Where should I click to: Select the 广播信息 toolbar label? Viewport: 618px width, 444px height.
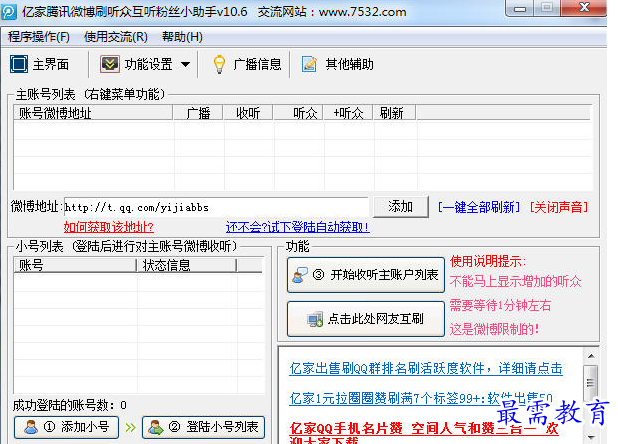coord(257,64)
